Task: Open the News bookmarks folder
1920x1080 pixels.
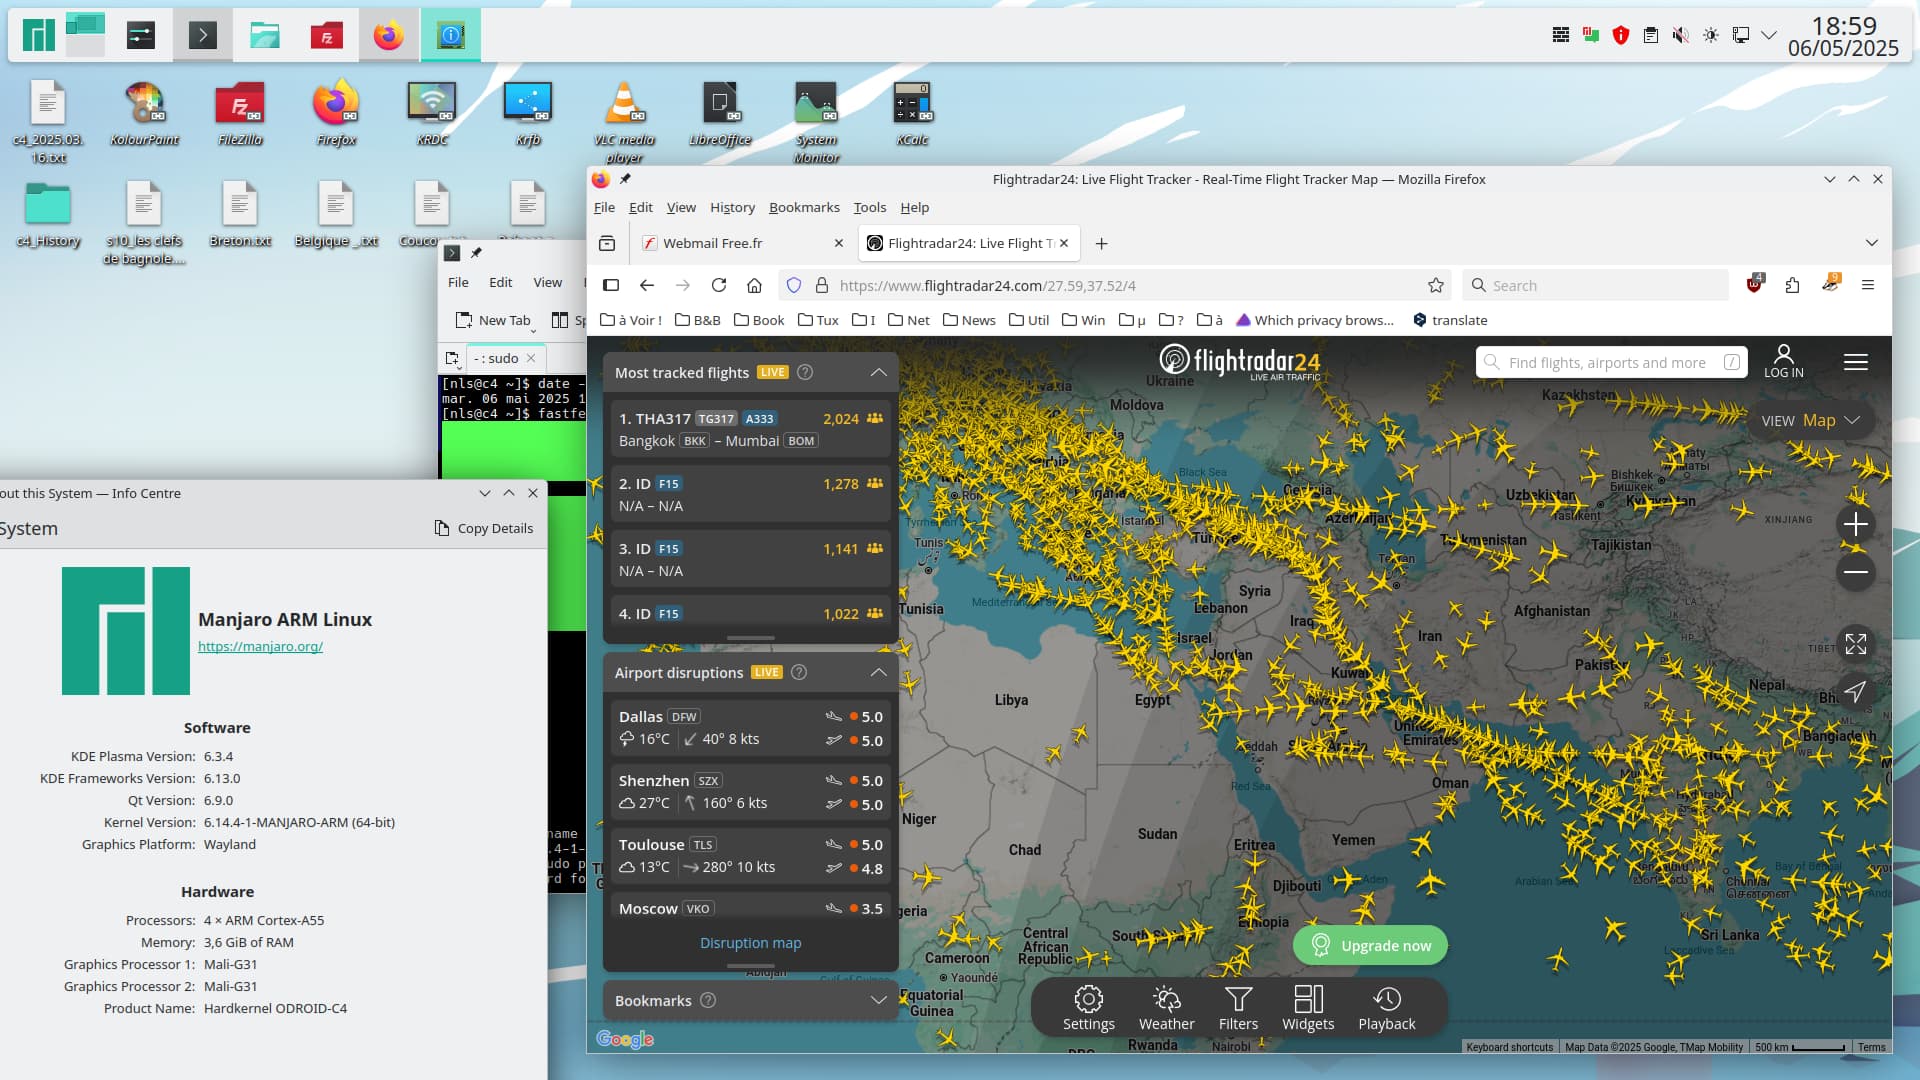Action: [x=969, y=320]
